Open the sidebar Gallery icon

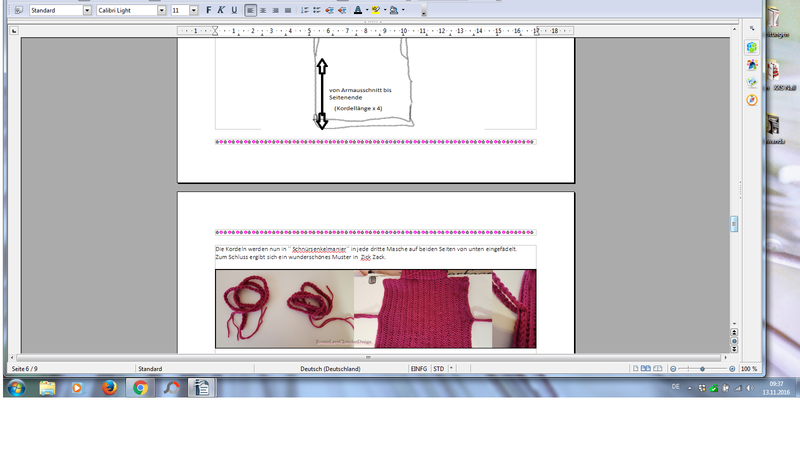pyautogui.click(x=752, y=83)
